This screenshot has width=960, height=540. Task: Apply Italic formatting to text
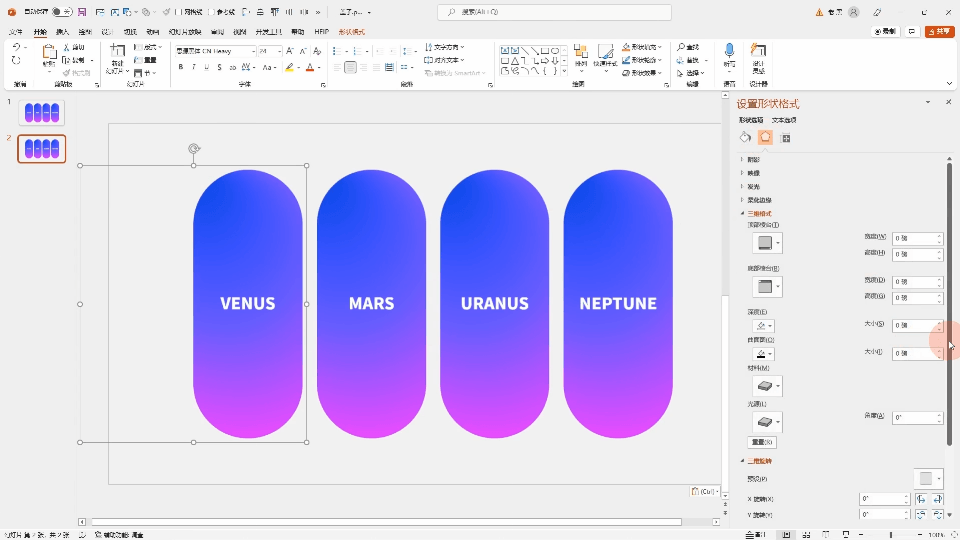194,68
